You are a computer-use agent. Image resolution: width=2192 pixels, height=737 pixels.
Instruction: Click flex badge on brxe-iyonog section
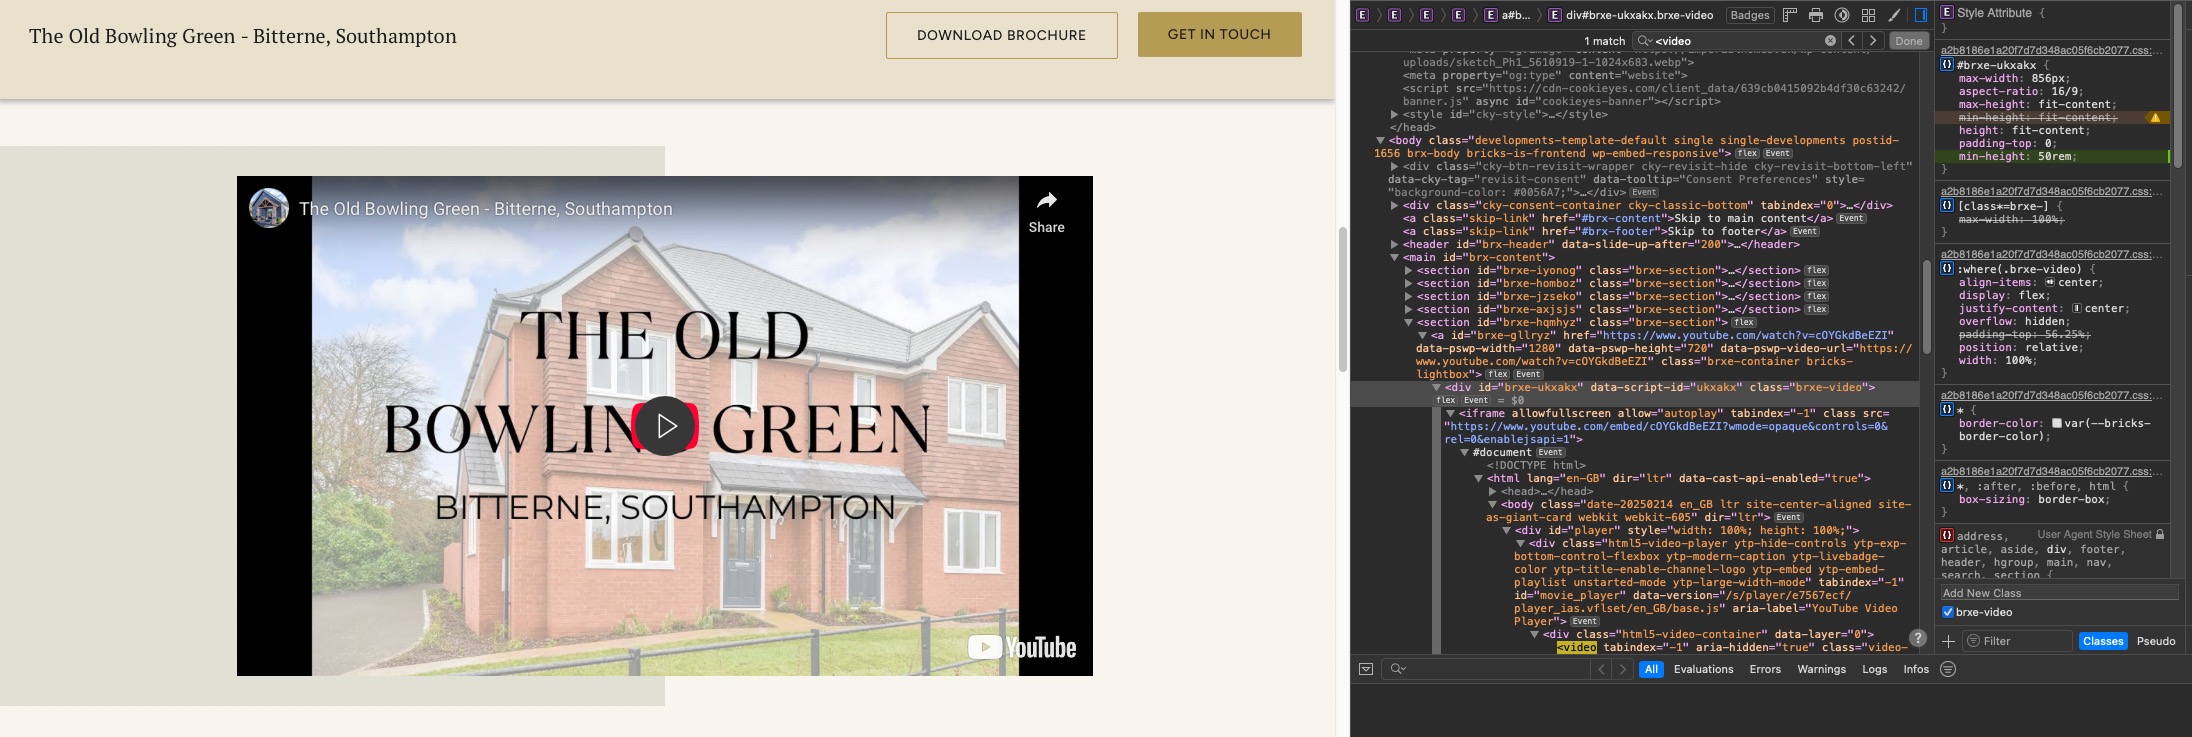(1817, 271)
